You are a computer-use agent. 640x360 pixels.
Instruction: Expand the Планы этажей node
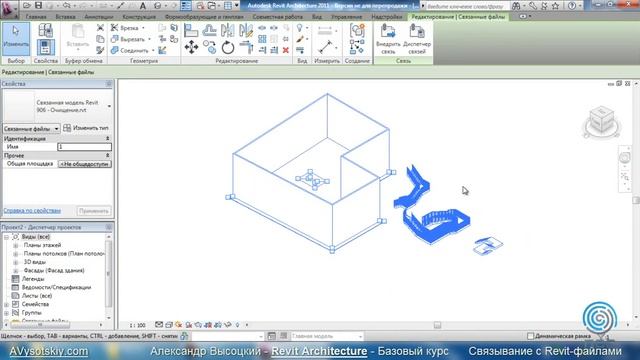[x=16, y=245]
